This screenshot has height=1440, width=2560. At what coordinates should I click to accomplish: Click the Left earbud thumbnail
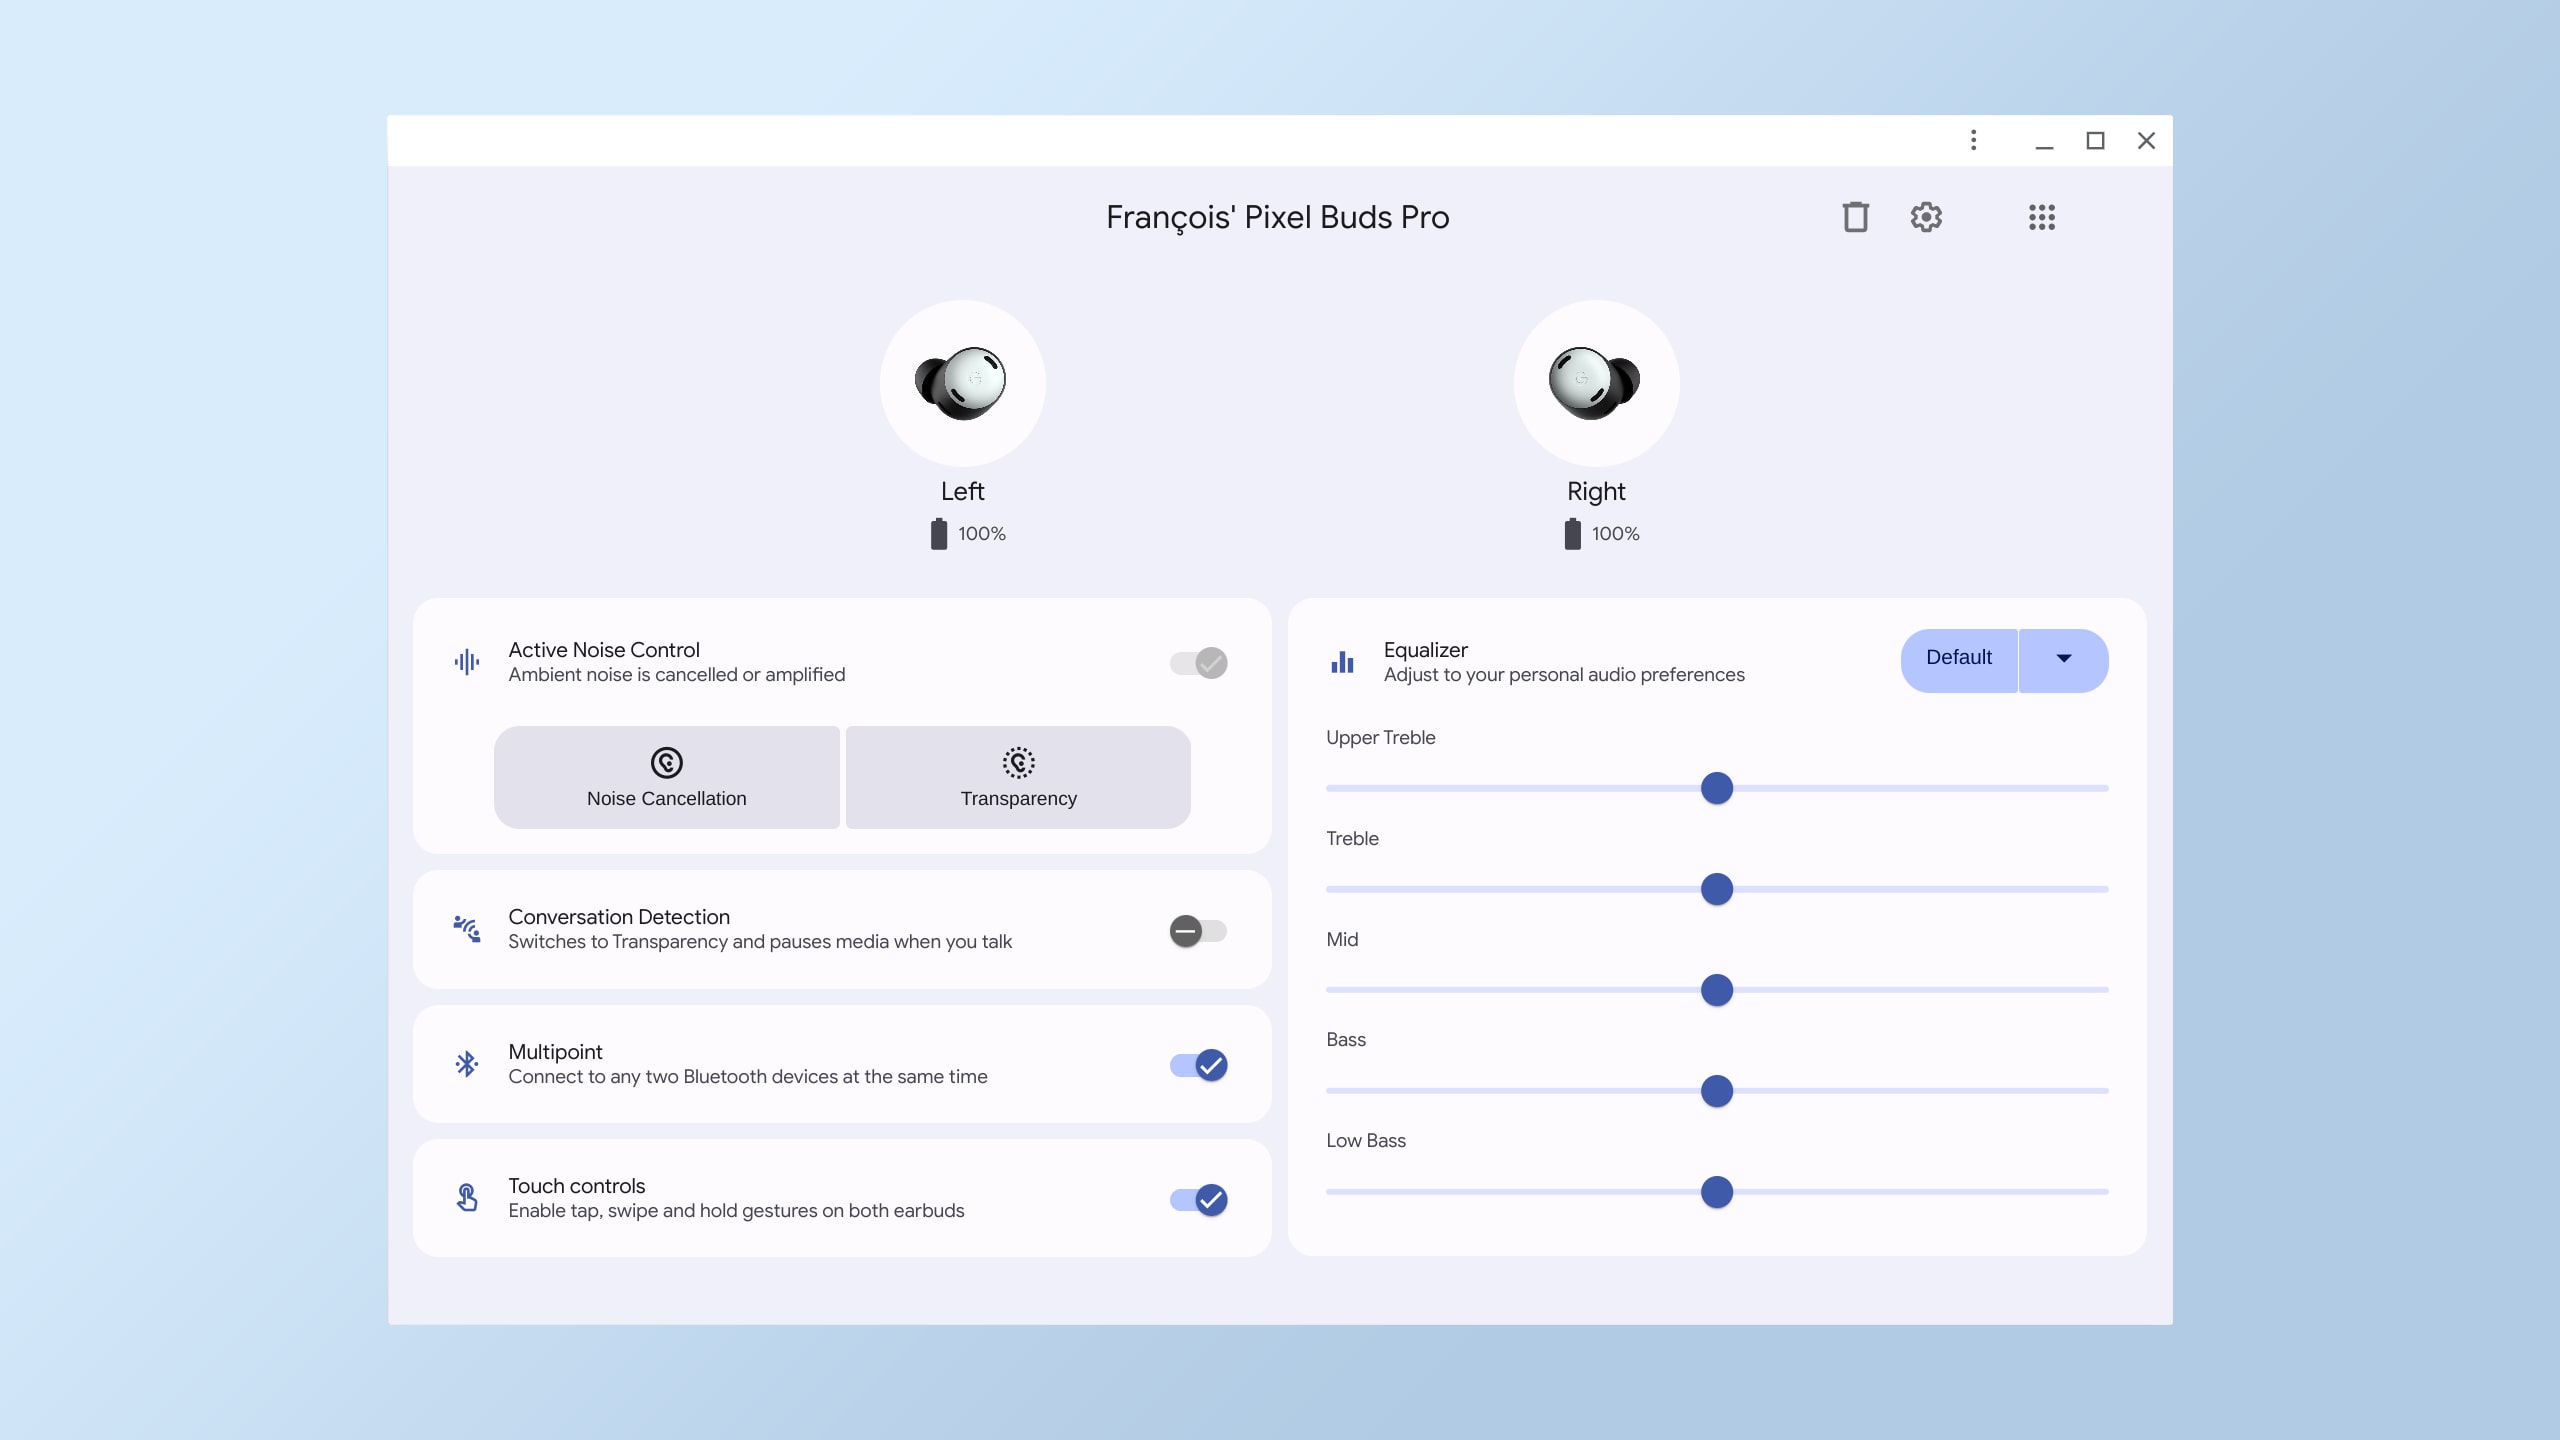pos(962,382)
